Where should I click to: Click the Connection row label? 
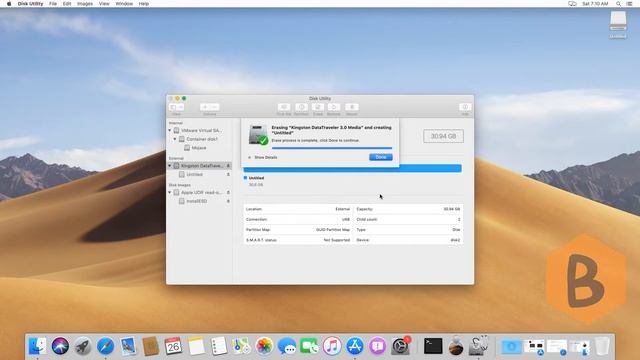coord(256,220)
